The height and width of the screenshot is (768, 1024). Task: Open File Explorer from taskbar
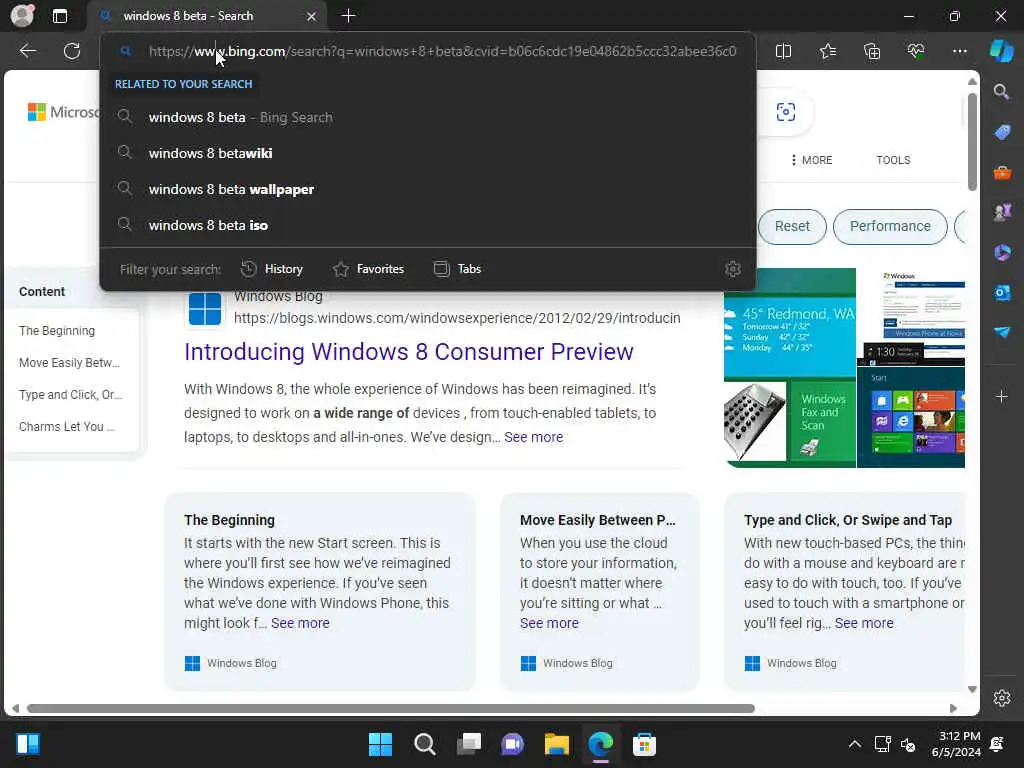click(x=557, y=744)
